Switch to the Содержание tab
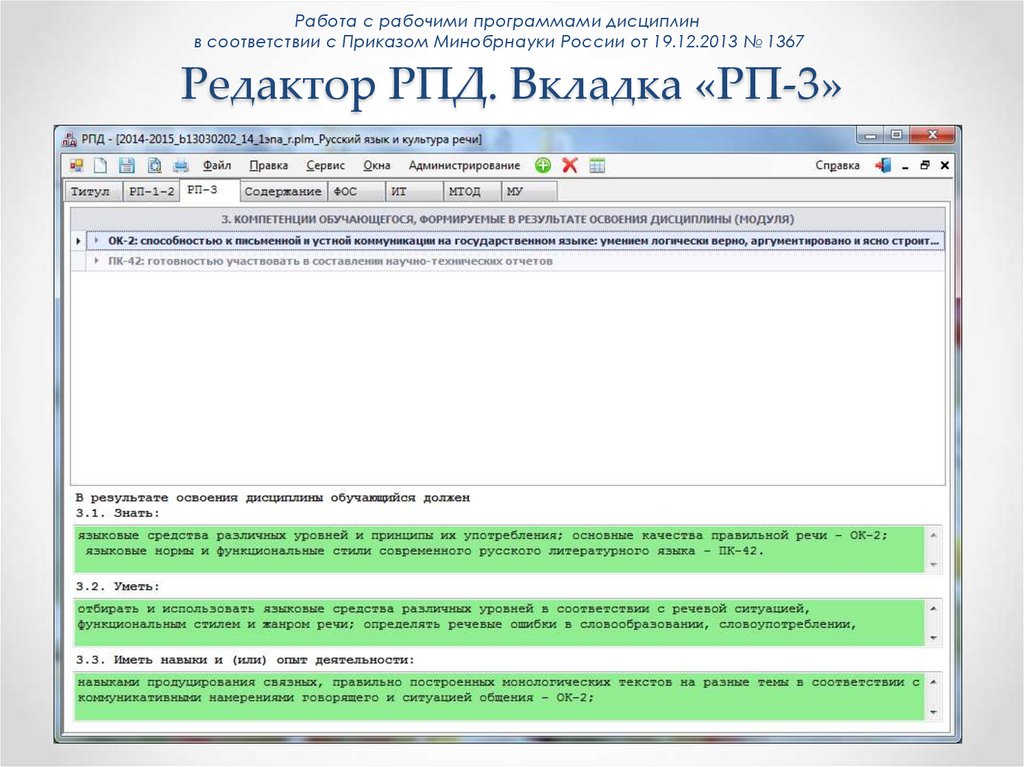Screen dimensions: 1024x767 coord(284,190)
